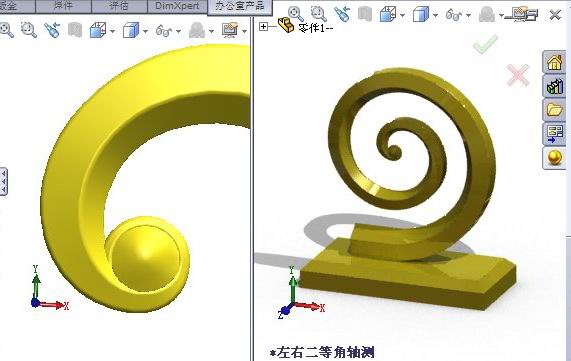Click the X axis of close-up view triad
Screen dimensions: 571x361
[55, 305]
